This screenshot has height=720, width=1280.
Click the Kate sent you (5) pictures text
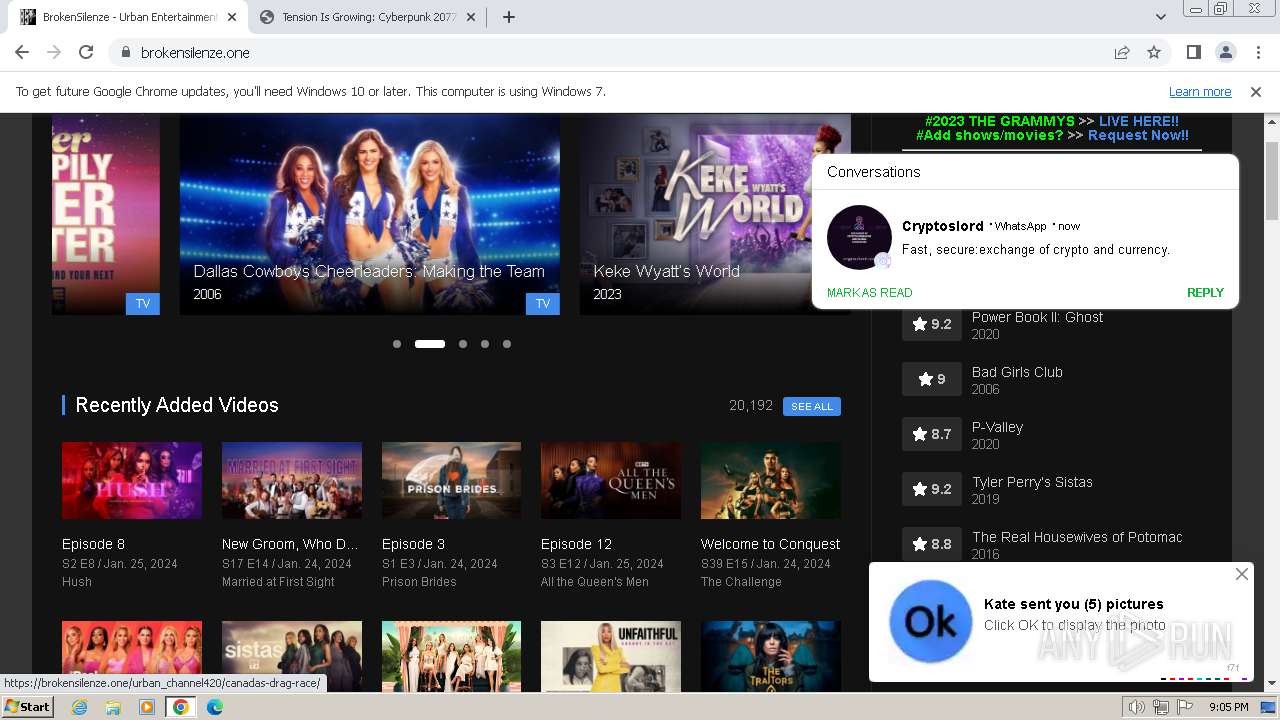point(1074,604)
